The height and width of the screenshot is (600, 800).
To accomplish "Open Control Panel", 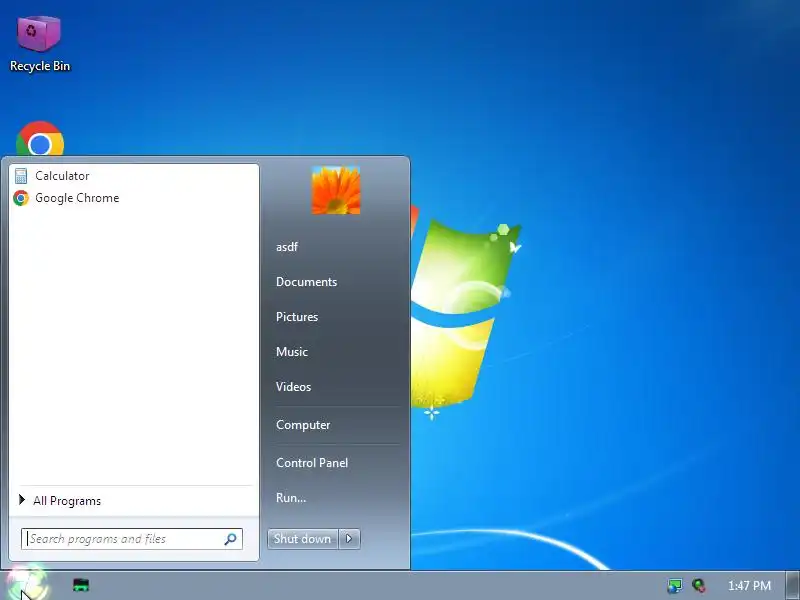I will pyautogui.click(x=312, y=463).
